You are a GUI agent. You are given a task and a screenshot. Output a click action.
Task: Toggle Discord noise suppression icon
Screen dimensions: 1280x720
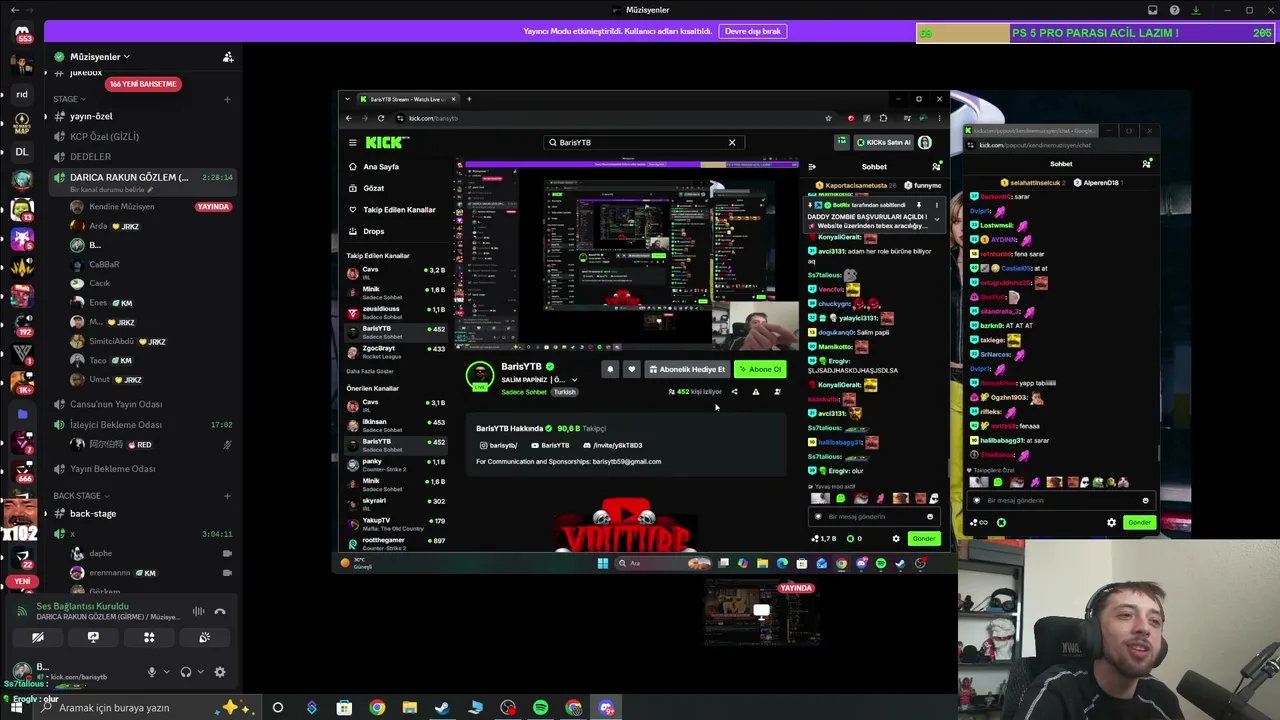pos(198,611)
